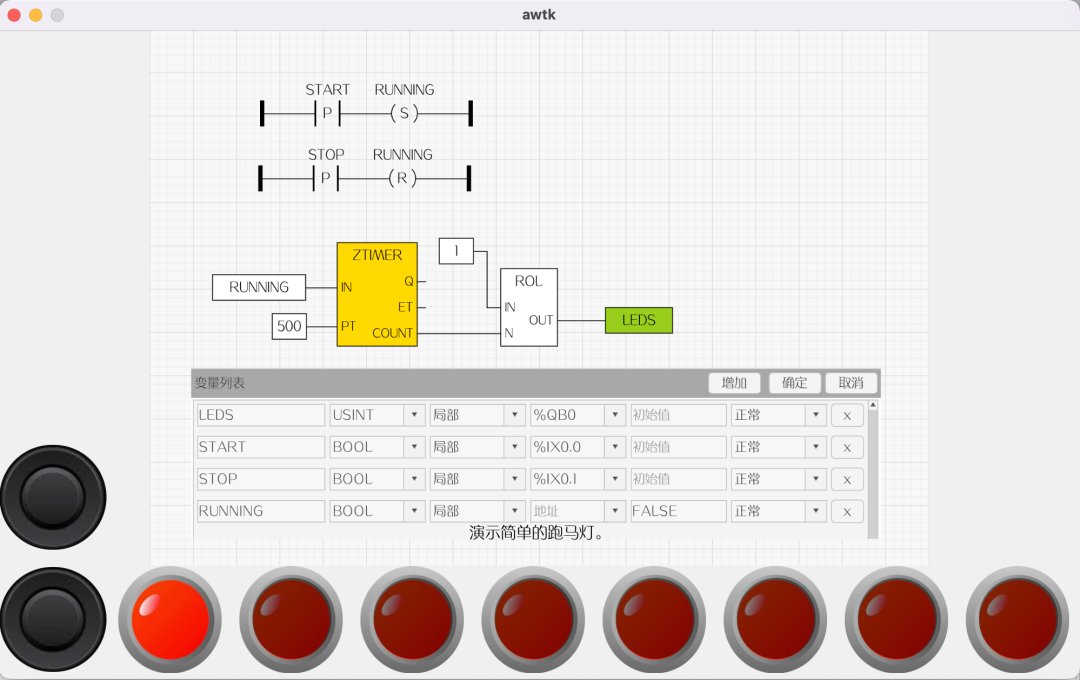
Task: Click the lit bright red LED
Action: (170, 618)
